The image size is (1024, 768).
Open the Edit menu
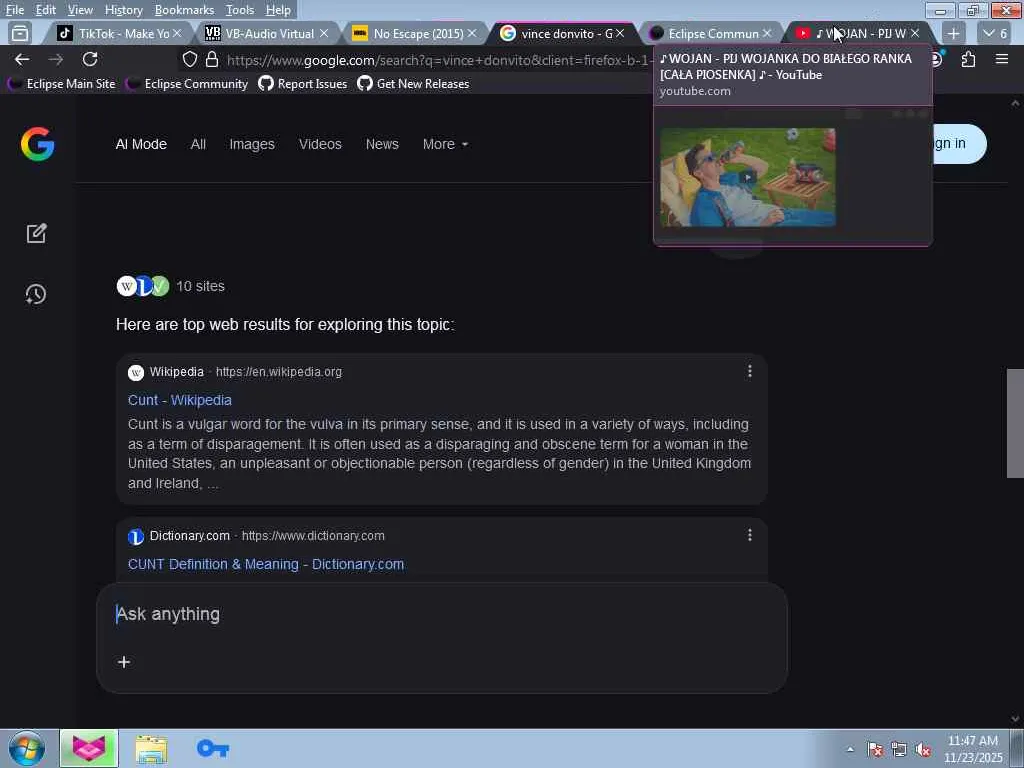pos(46,10)
